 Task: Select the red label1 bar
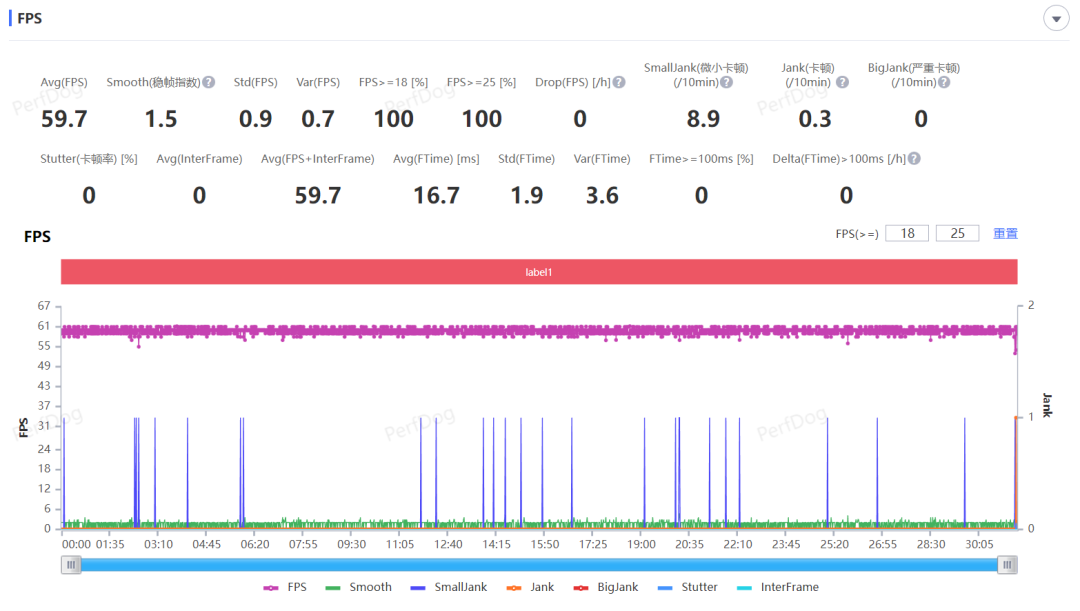point(539,272)
